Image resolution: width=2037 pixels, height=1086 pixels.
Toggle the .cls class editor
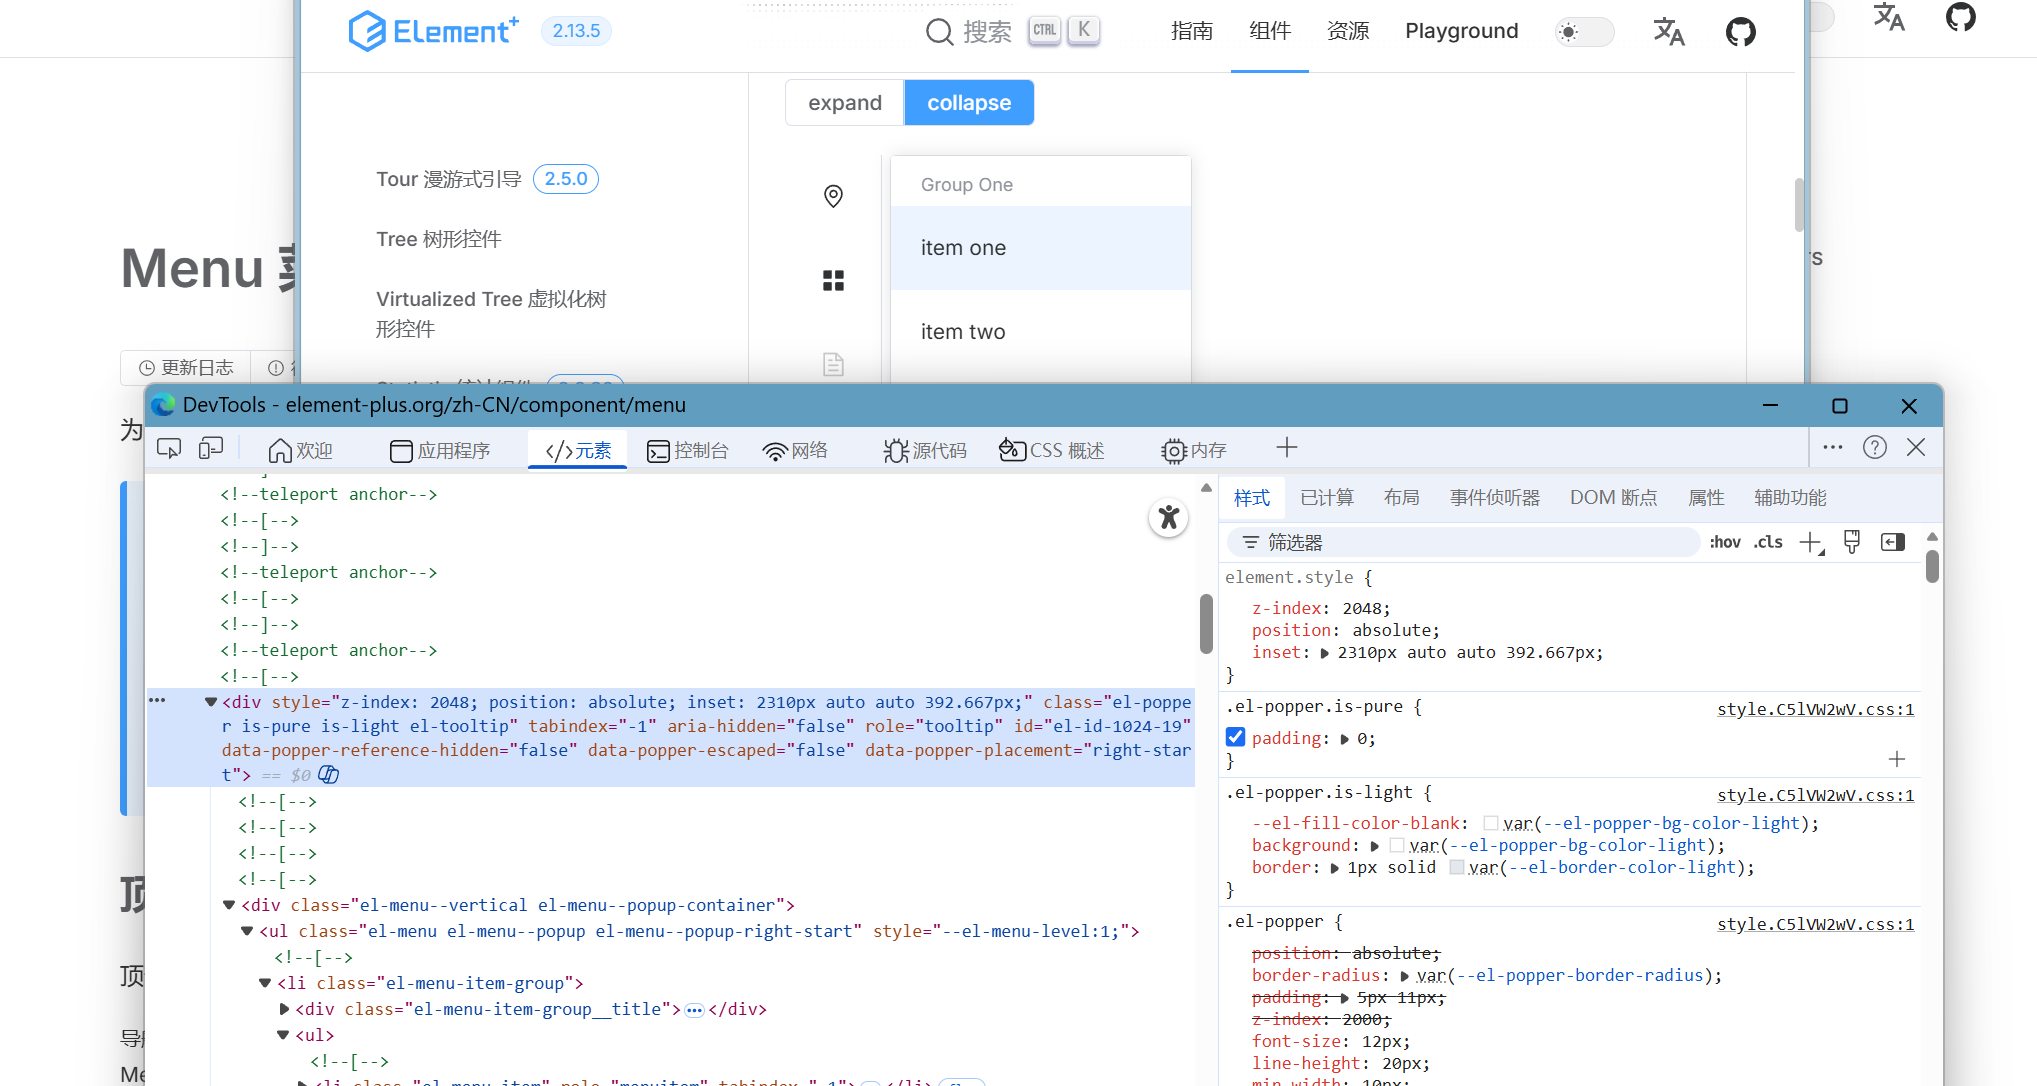point(1768,542)
